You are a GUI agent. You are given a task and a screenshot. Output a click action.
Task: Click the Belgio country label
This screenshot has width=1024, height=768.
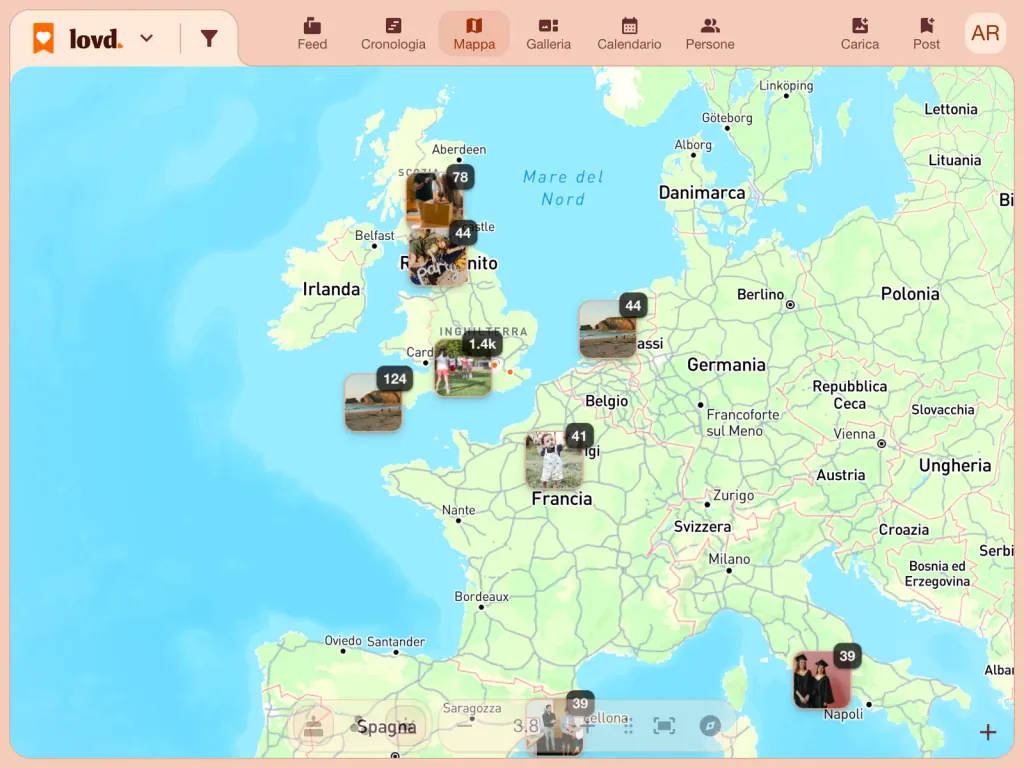[x=606, y=401]
